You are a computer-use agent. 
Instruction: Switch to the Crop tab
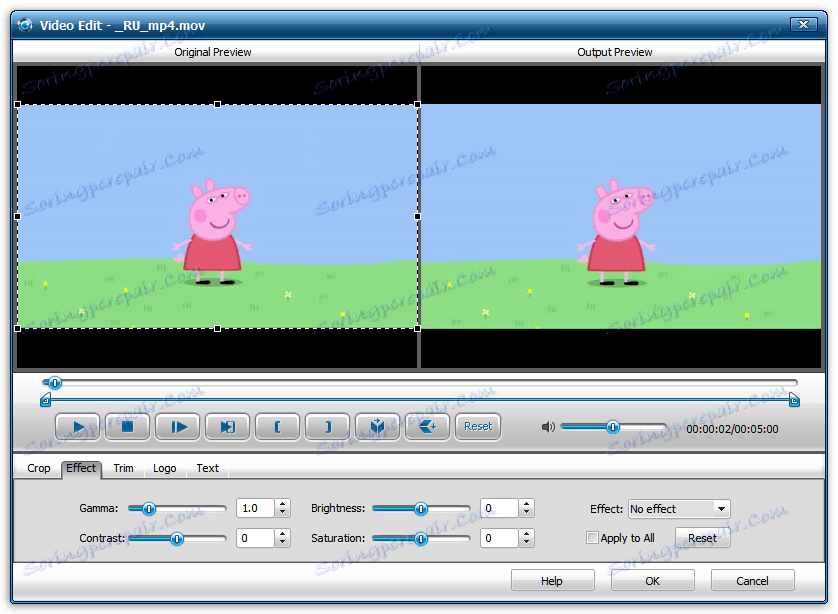click(38, 468)
